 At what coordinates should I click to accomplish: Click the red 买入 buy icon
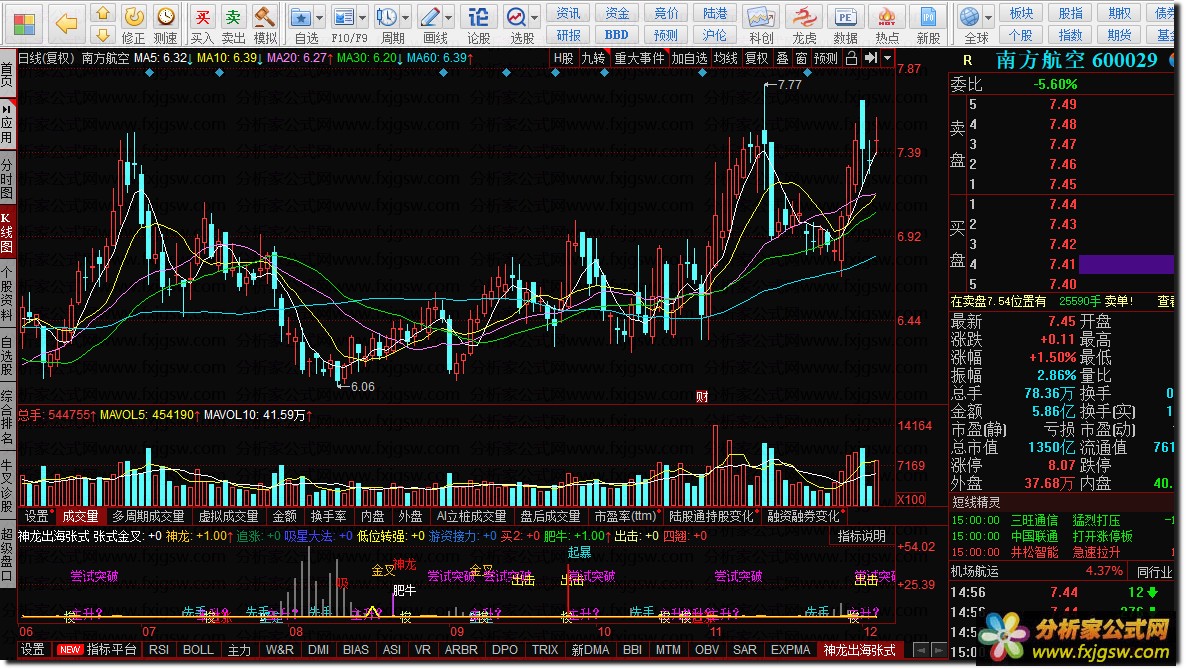click(x=202, y=23)
